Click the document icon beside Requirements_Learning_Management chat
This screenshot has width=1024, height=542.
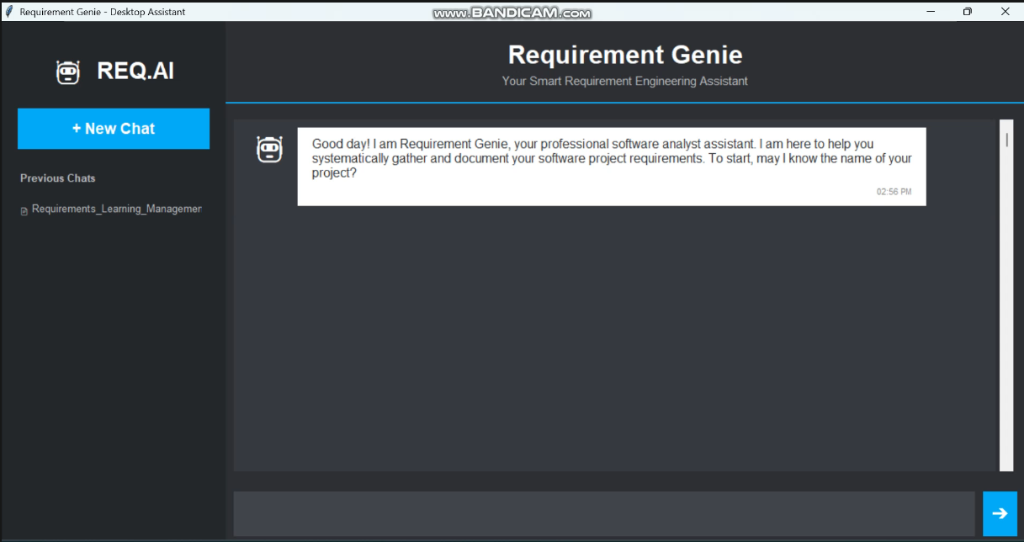point(24,211)
